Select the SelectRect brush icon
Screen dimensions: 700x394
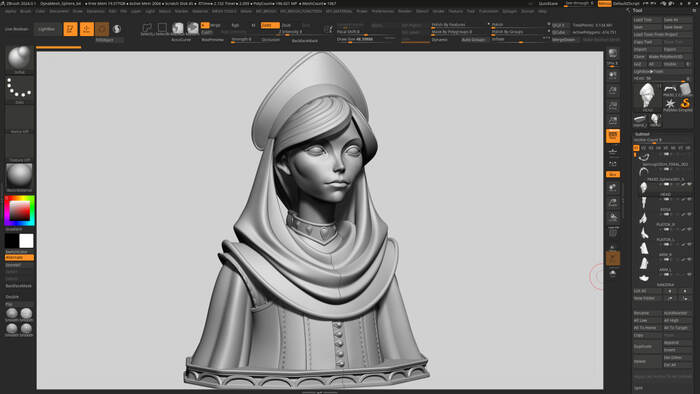162,29
